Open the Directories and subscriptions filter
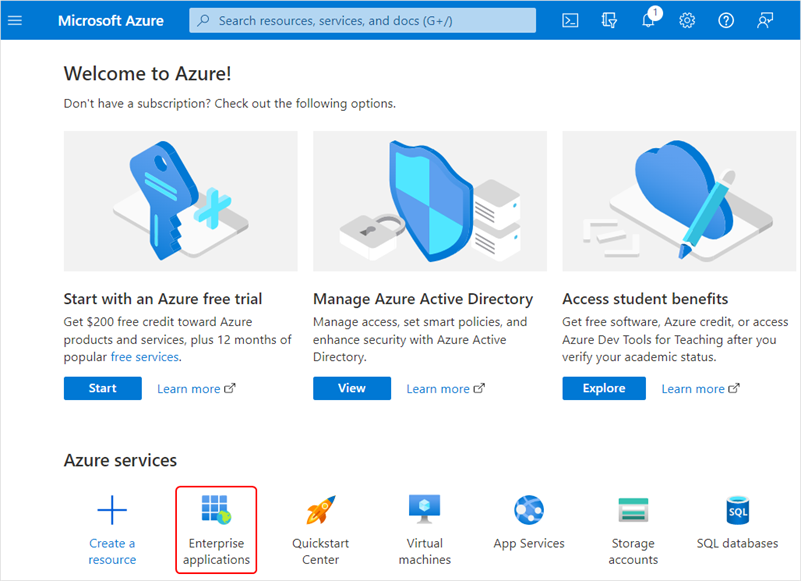The image size is (801, 581). 610,20
